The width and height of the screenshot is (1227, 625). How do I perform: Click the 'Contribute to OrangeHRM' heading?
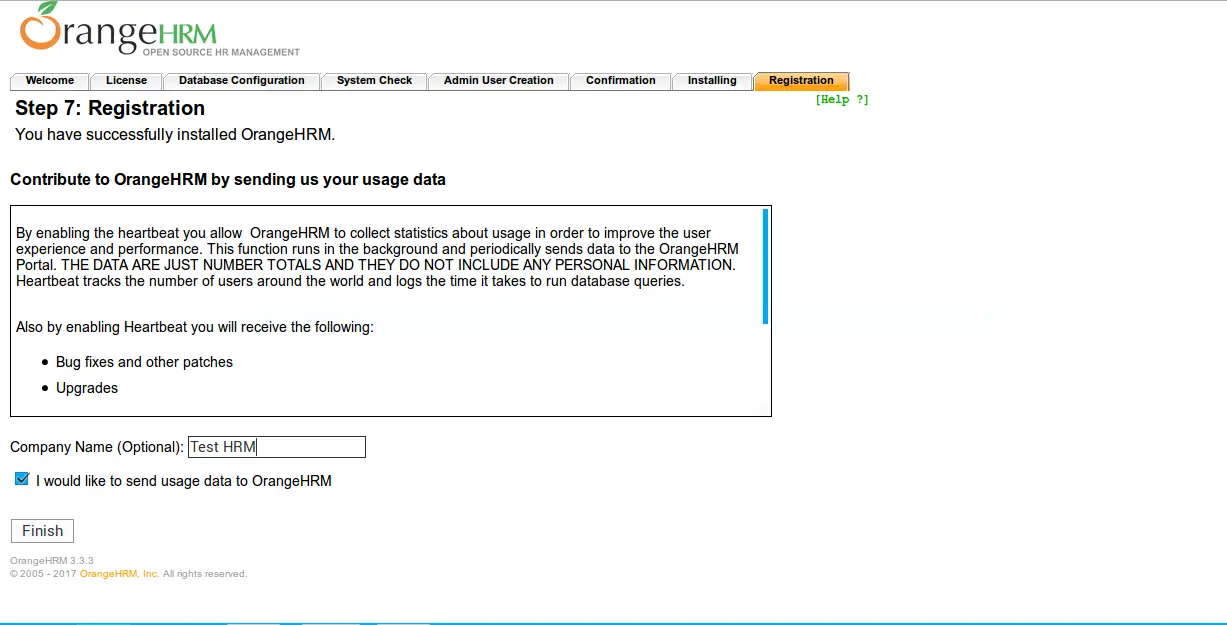click(x=228, y=180)
